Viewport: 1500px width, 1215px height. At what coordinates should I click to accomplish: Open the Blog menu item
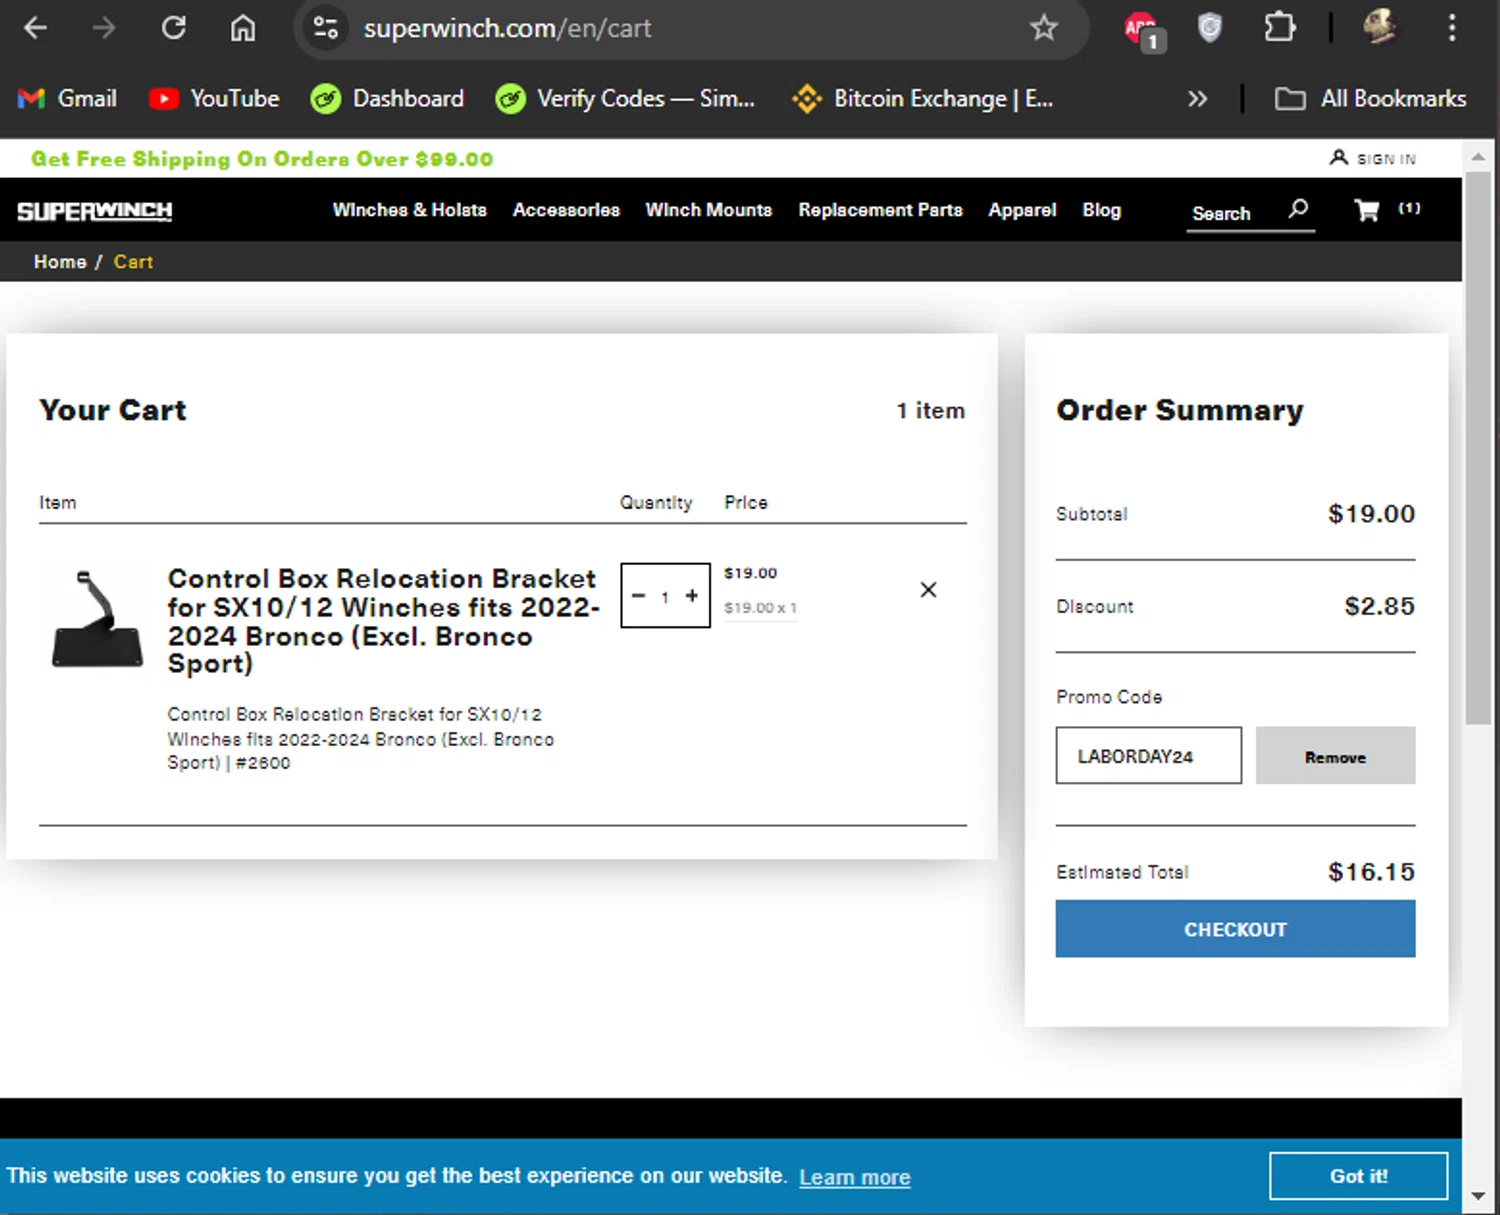click(1101, 210)
